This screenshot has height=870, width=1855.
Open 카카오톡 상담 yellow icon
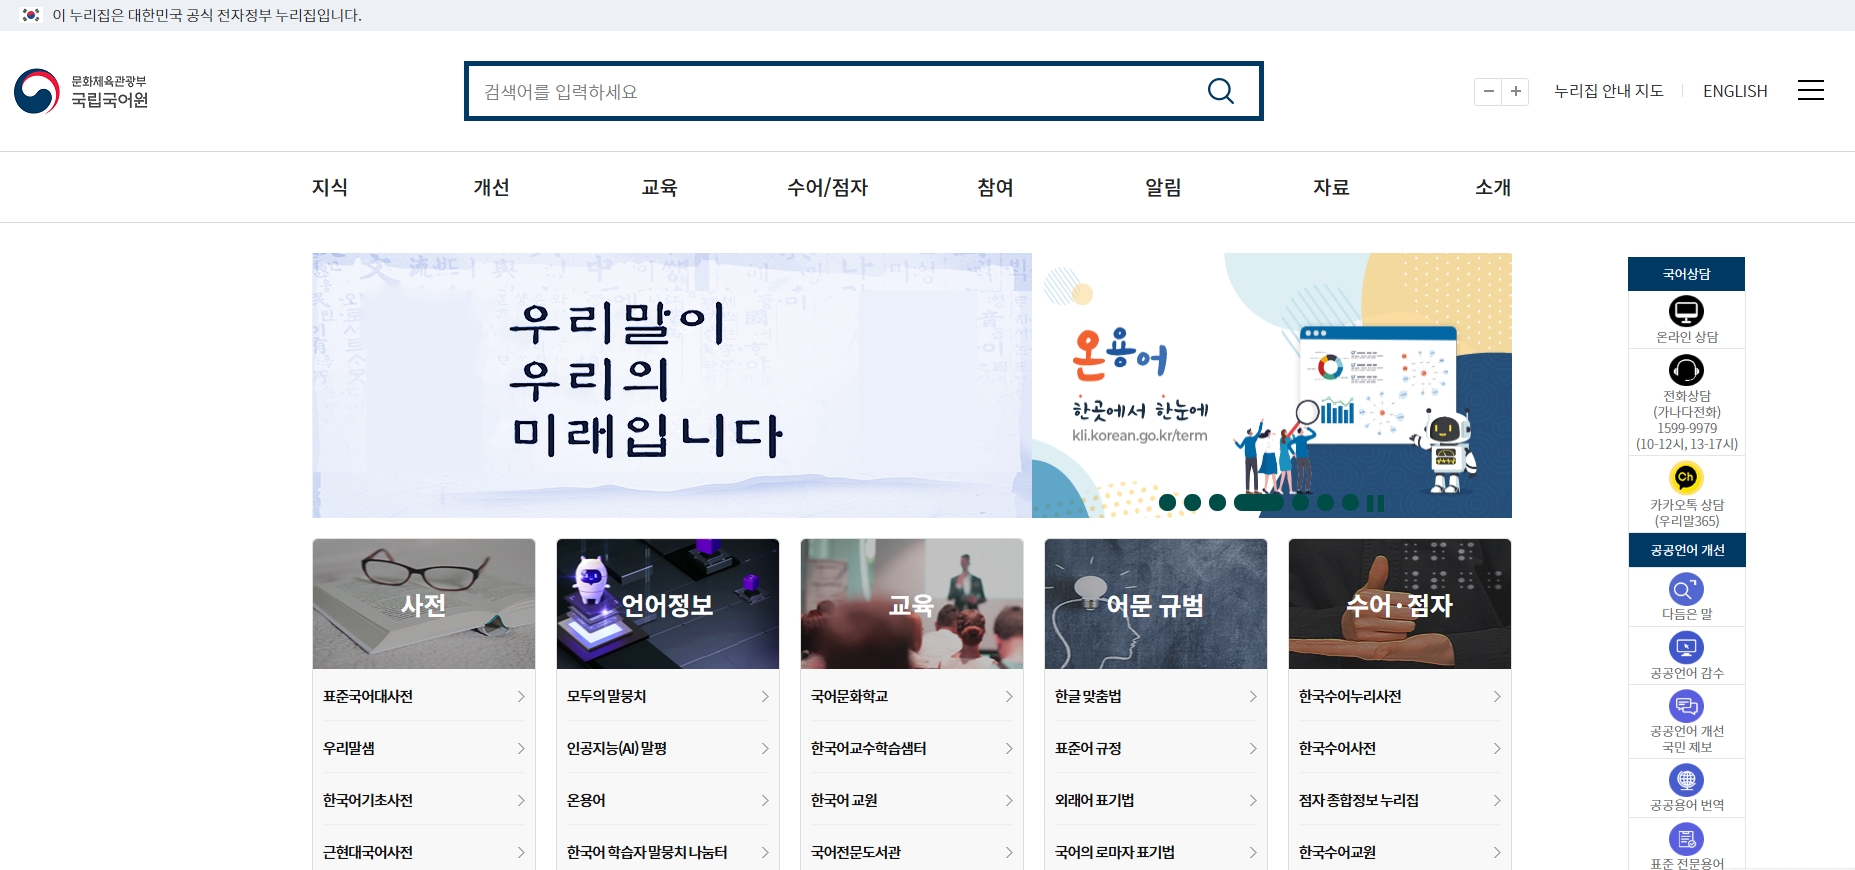pyautogui.click(x=1686, y=477)
